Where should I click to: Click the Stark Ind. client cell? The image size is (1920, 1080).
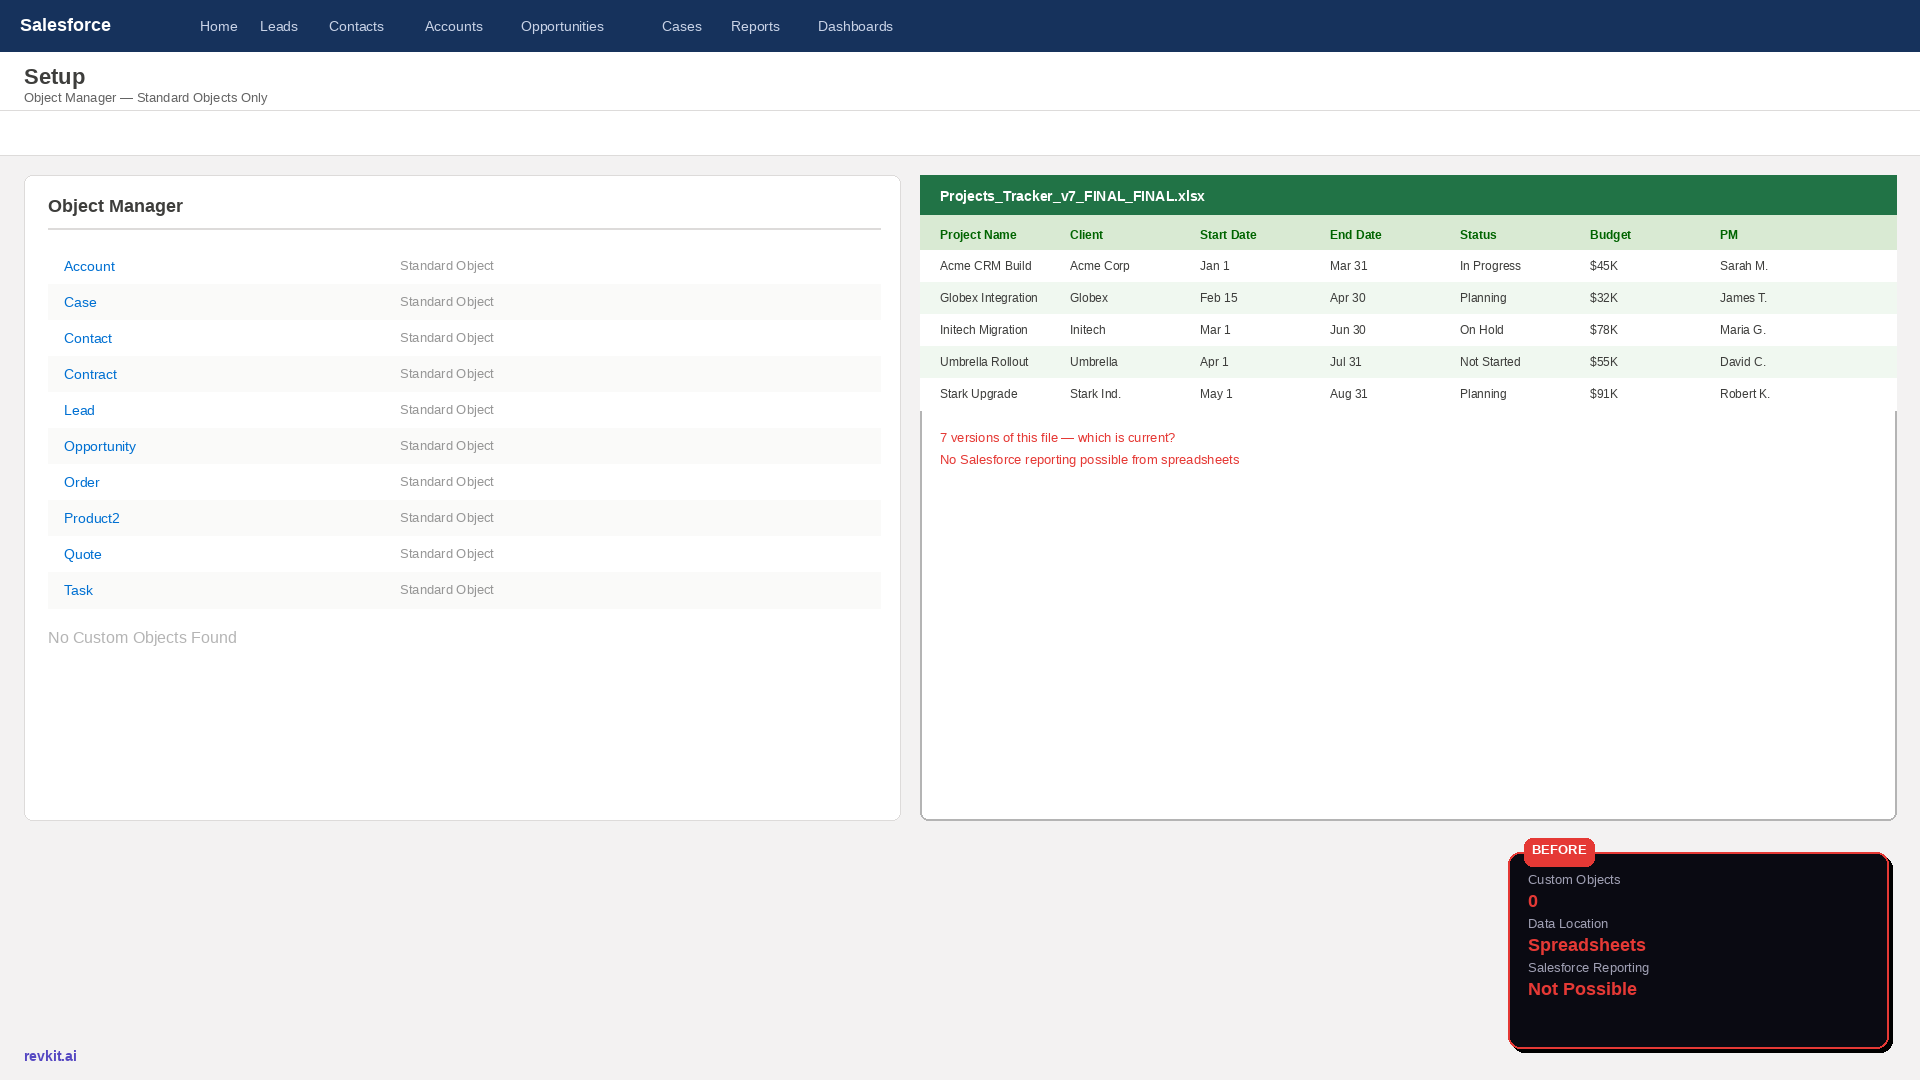point(1095,394)
